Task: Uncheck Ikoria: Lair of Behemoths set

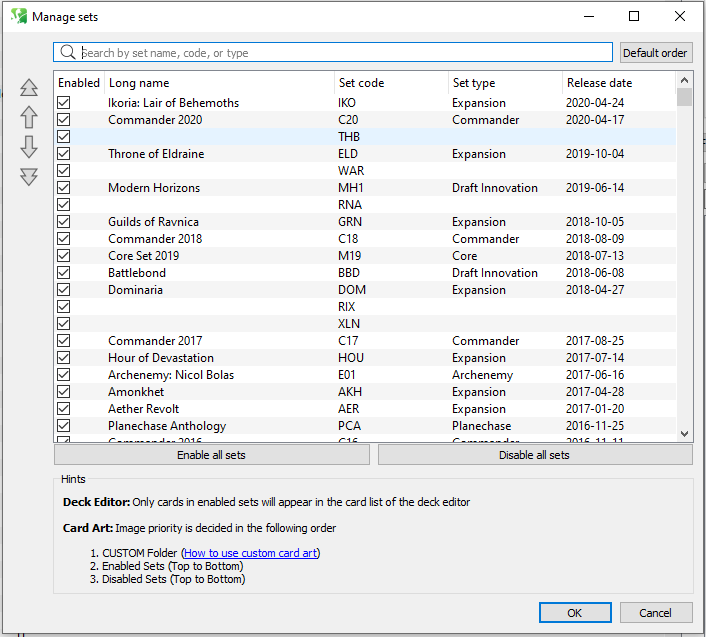Action: (63, 103)
